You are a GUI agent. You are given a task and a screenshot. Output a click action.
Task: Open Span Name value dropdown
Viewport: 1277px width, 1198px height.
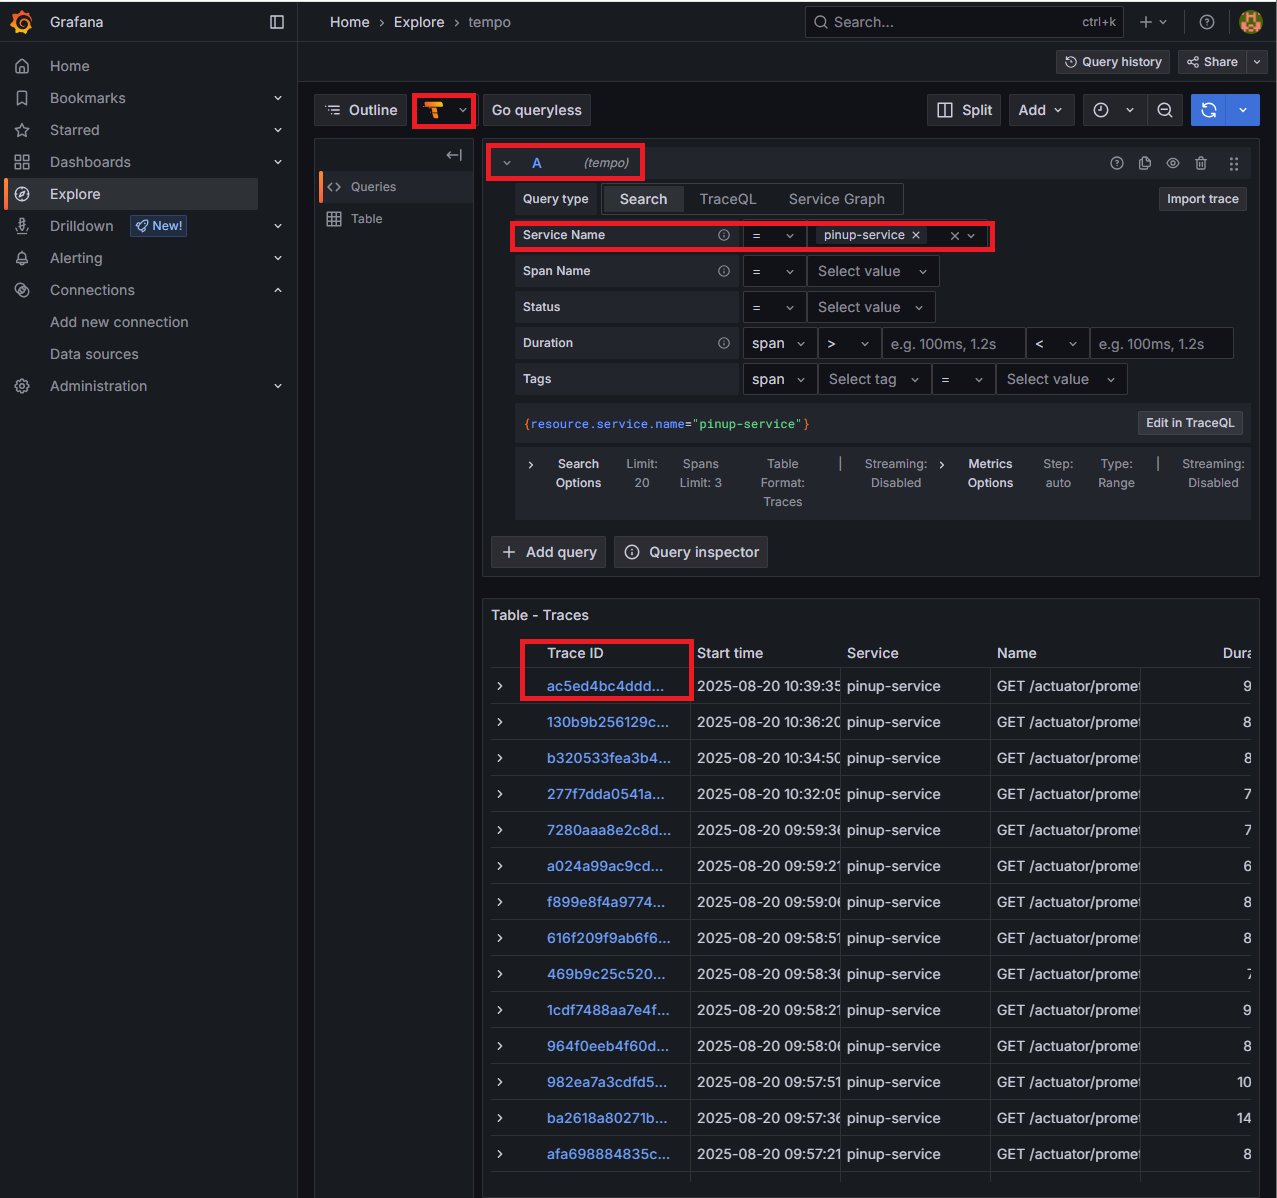coord(873,271)
